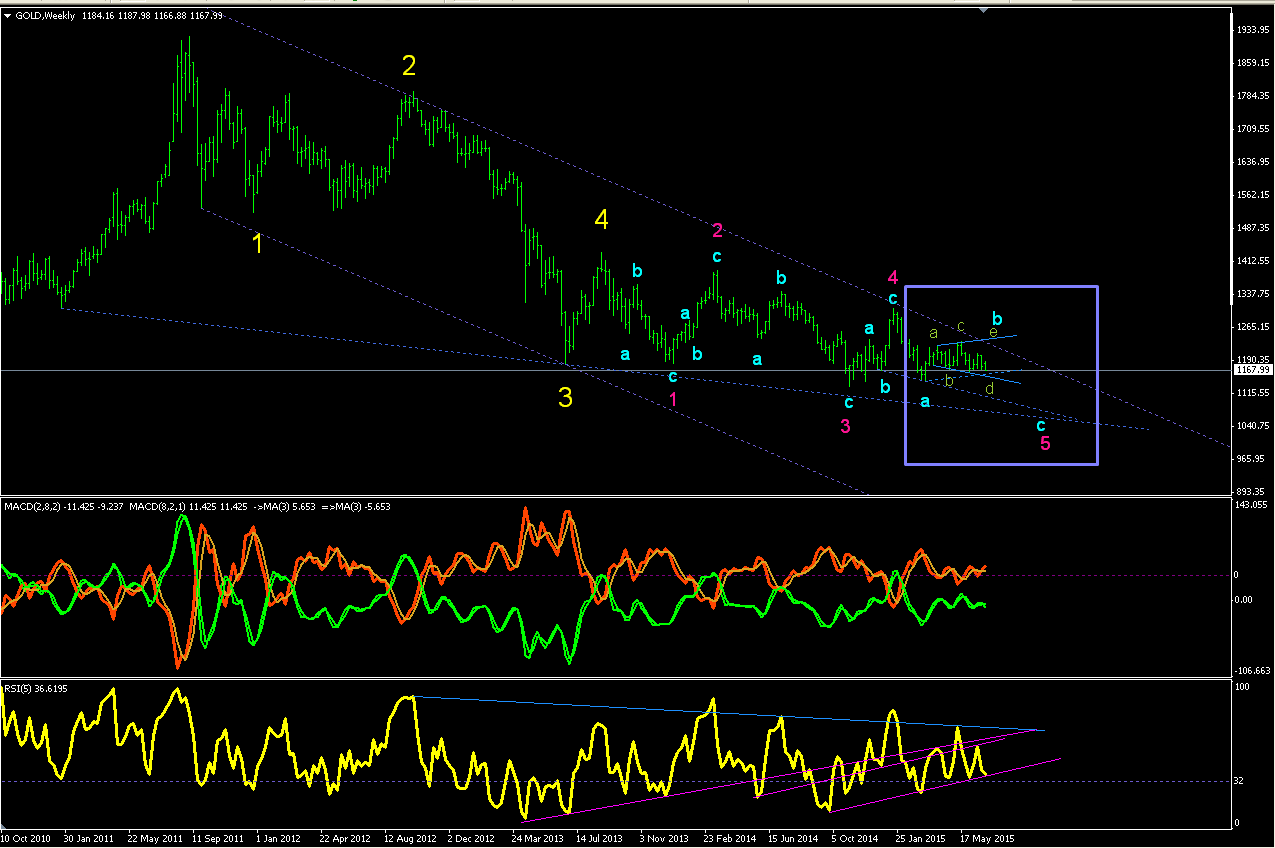Click the 22 Apr 2012 date label
This screenshot has width=1275, height=848.
(x=346, y=839)
